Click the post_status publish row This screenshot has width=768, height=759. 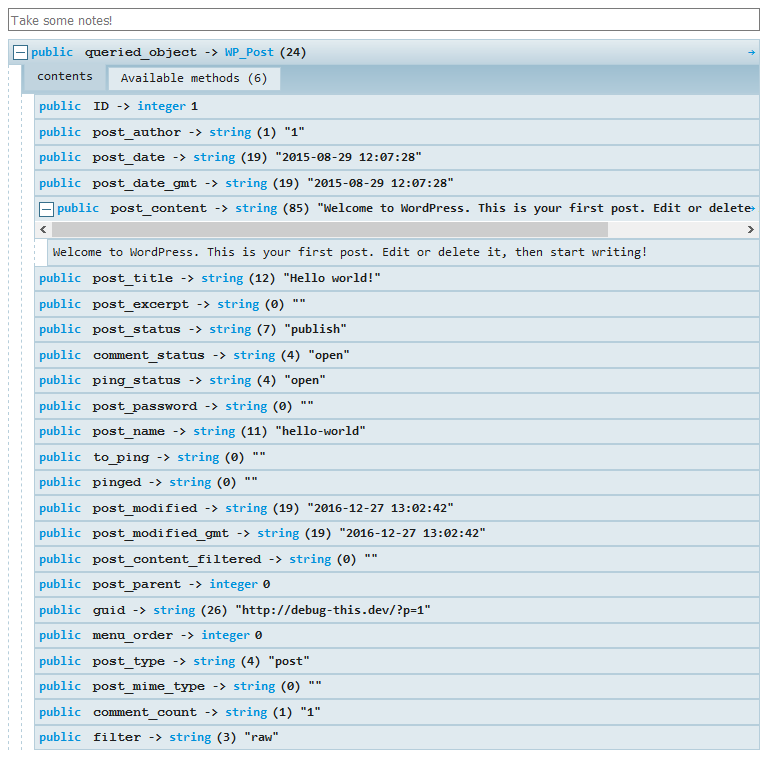(x=397, y=330)
